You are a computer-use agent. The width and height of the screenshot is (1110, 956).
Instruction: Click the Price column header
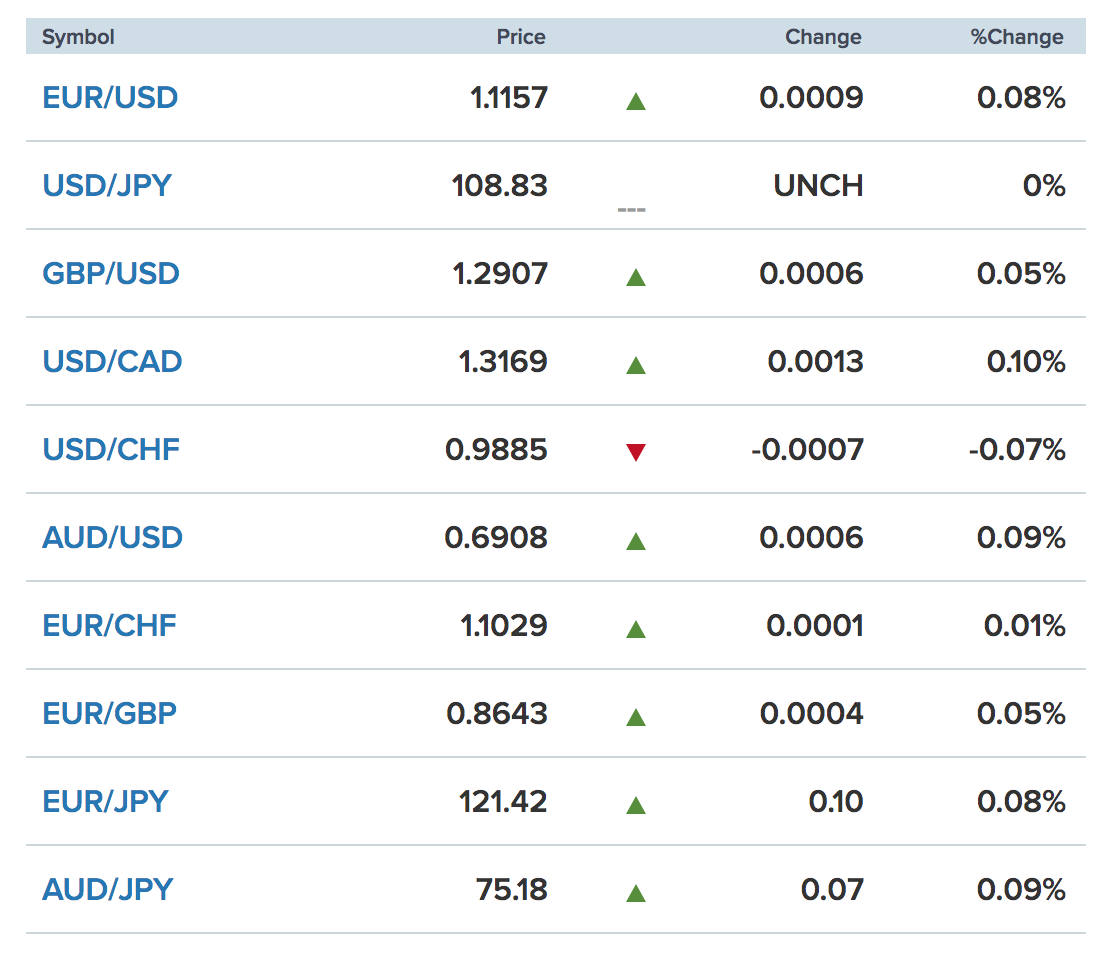[x=521, y=37]
